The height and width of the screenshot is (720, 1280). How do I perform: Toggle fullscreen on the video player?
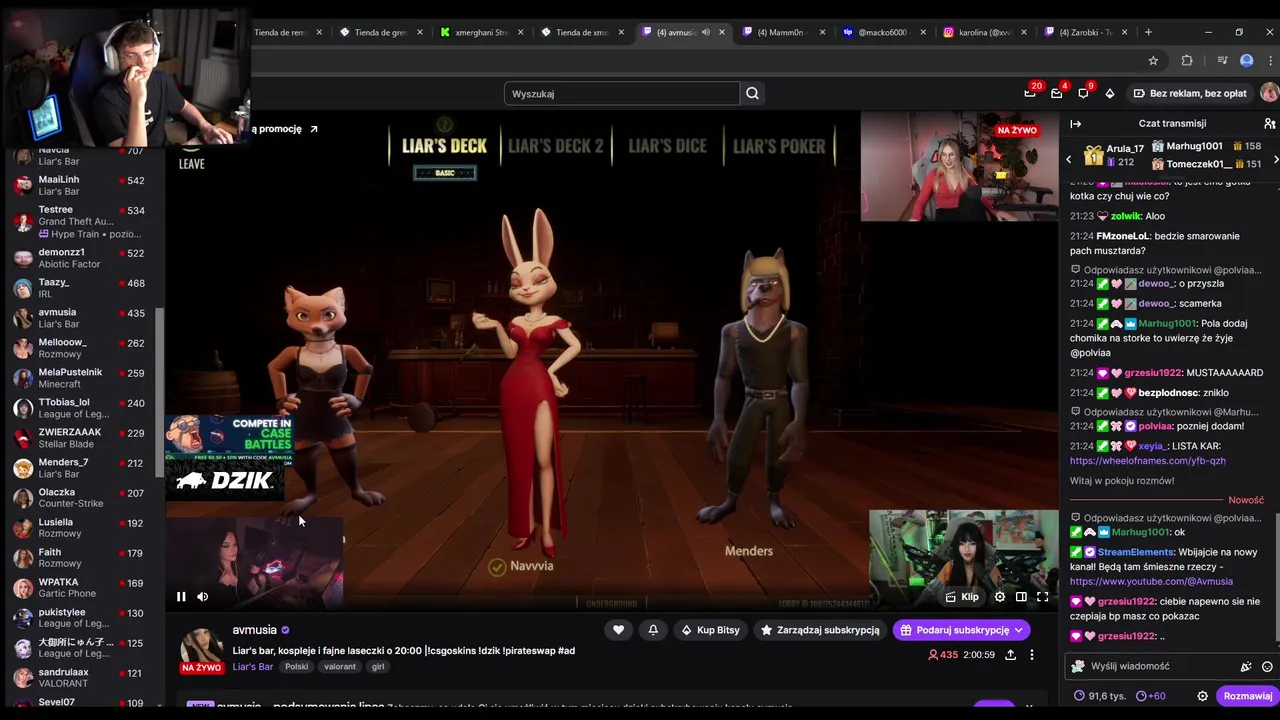pyautogui.click(x=1042, y=597)
